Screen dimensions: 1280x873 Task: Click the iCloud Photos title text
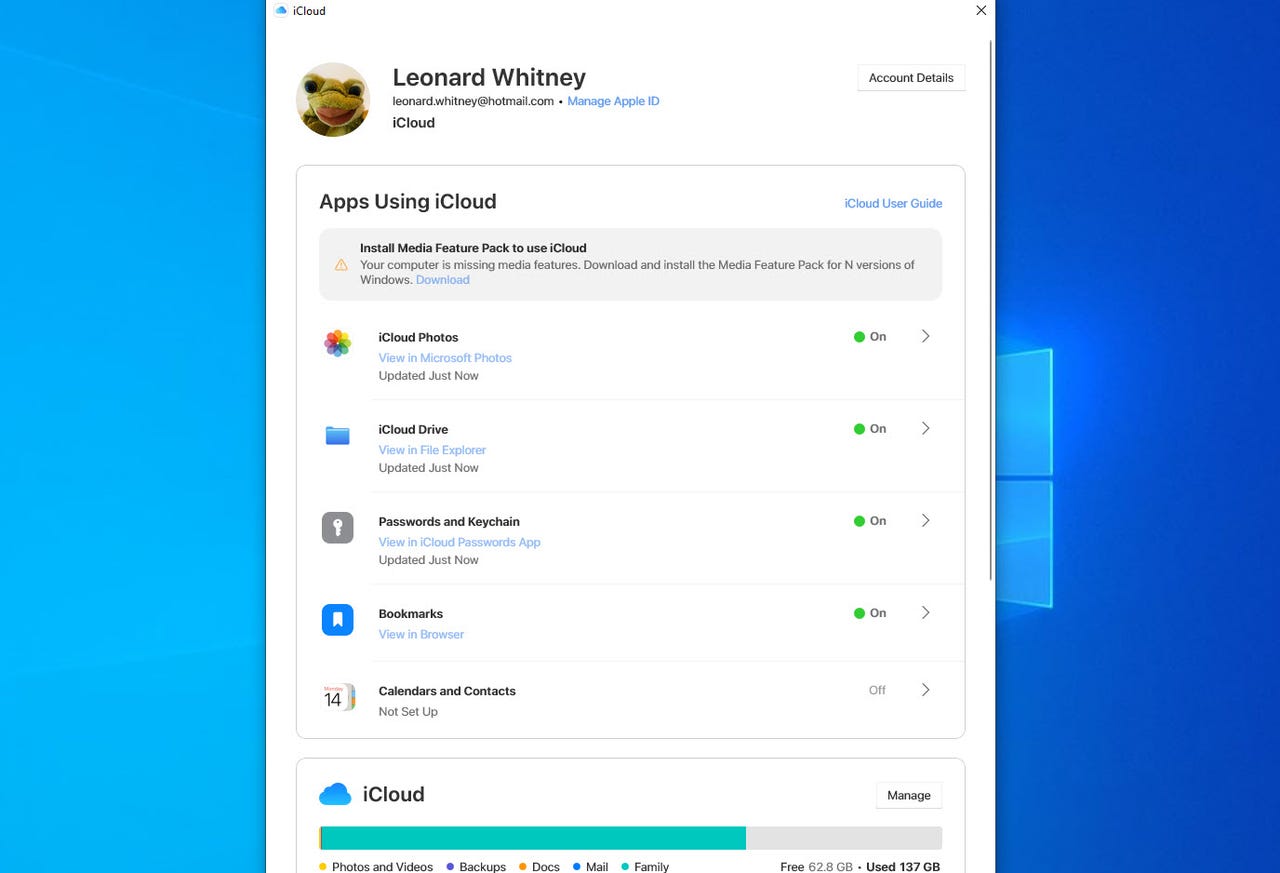pos(418,338)
